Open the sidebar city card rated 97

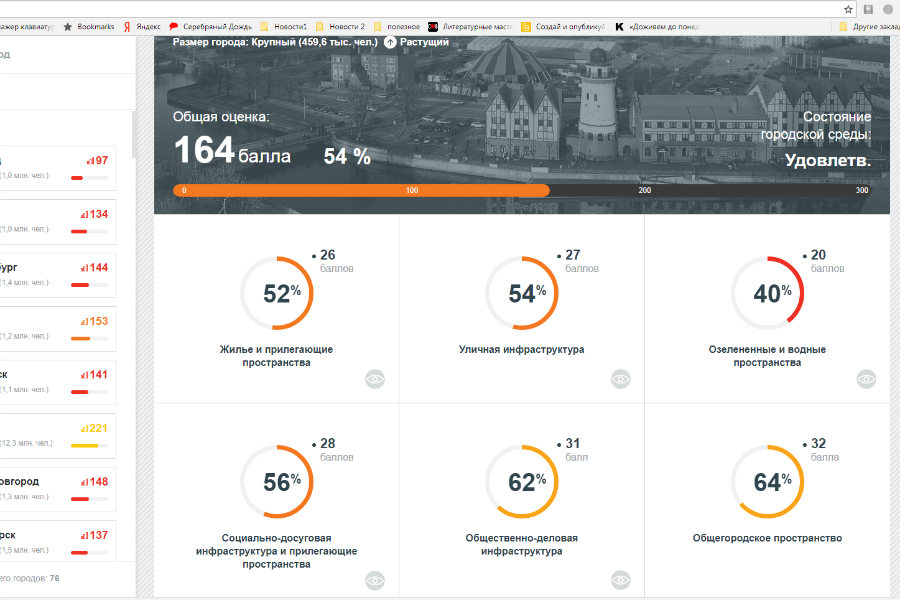57,168
